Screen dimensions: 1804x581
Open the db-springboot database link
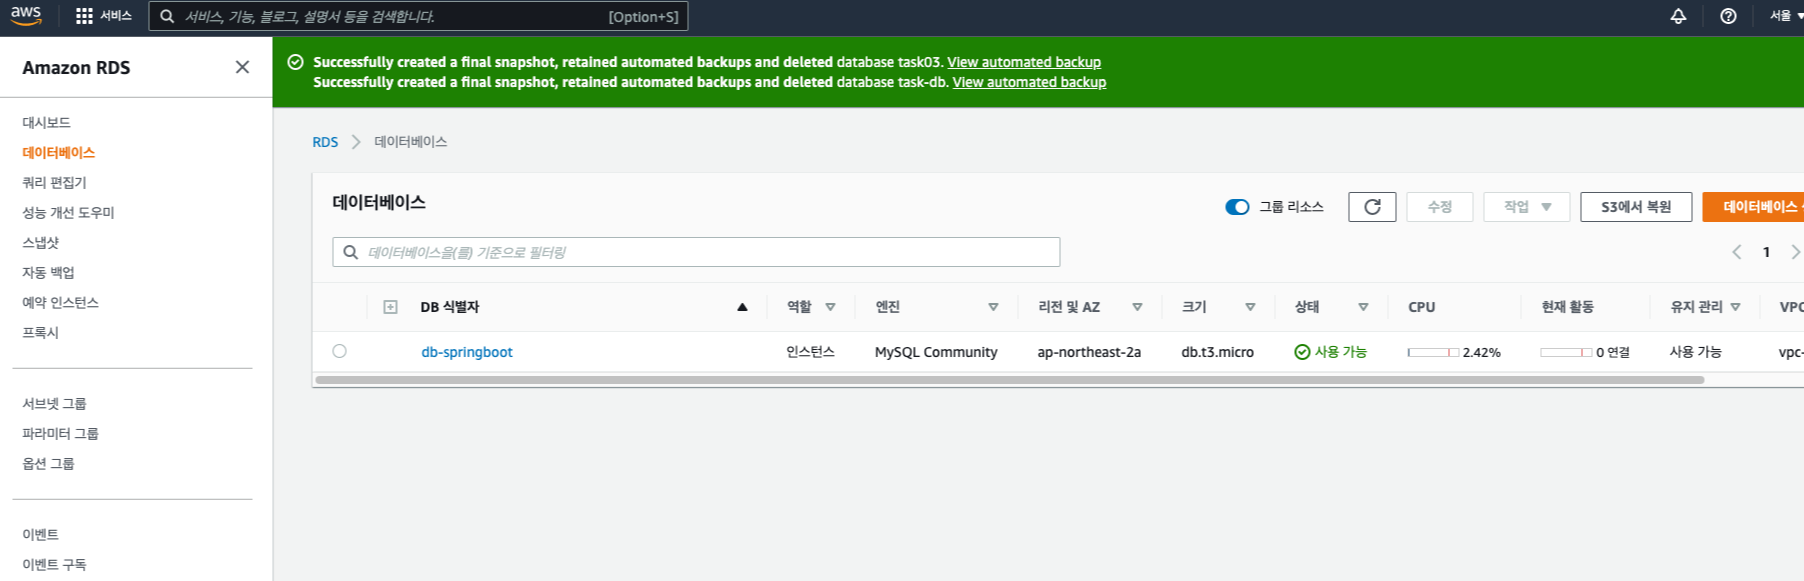coord(467,352)
